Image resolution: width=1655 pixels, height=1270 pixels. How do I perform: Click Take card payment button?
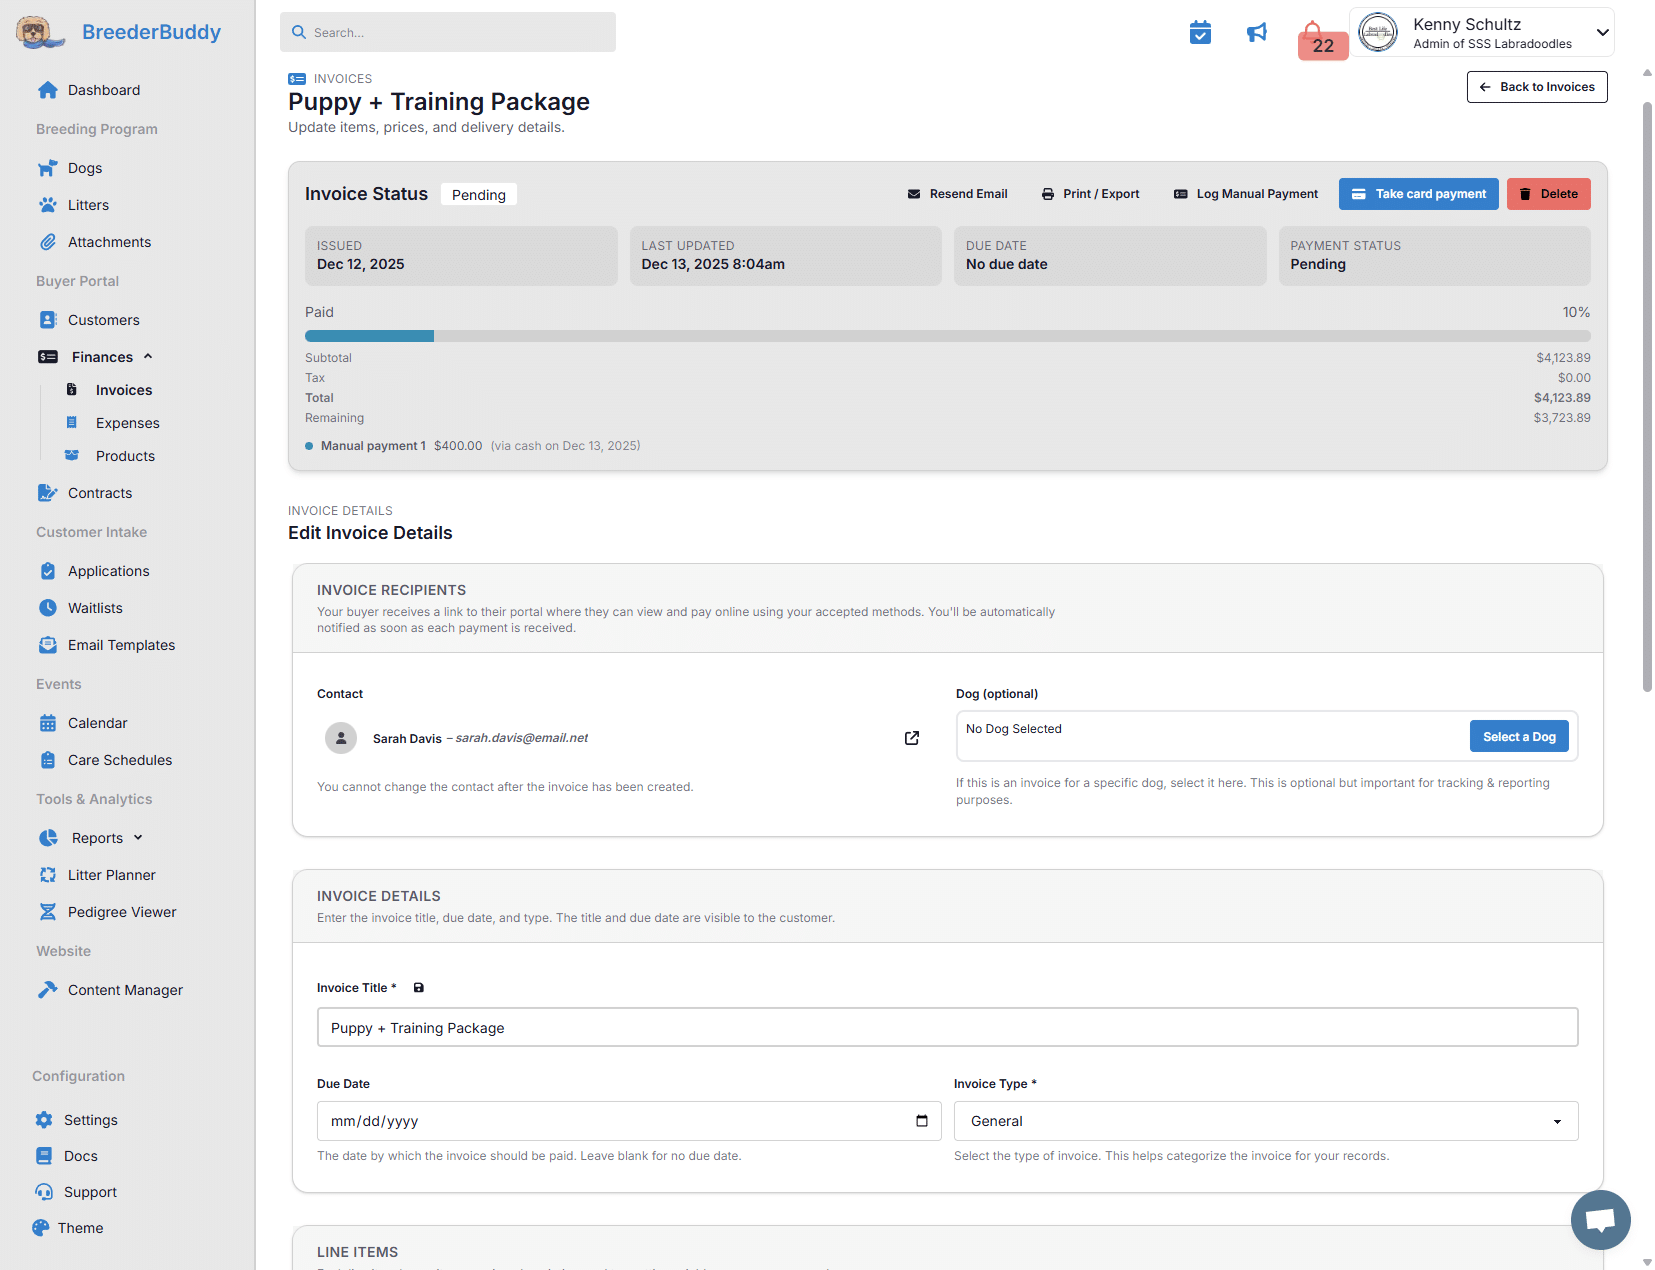pyautogui.click(x=1418, y=194)
